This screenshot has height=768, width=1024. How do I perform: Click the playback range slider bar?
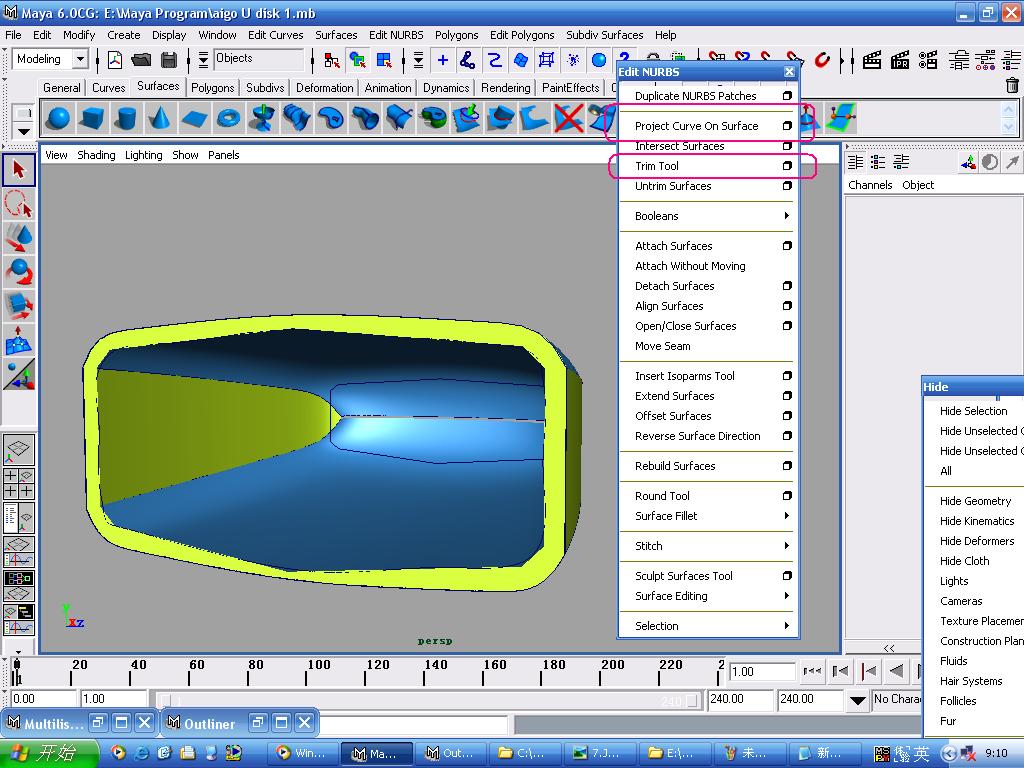coord(430,701)
